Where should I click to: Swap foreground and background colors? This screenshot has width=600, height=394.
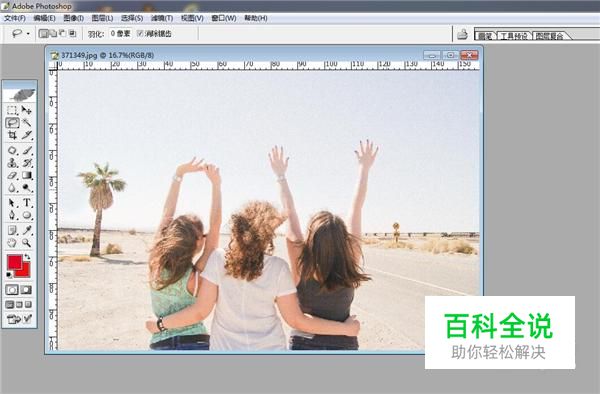point(27,257)
